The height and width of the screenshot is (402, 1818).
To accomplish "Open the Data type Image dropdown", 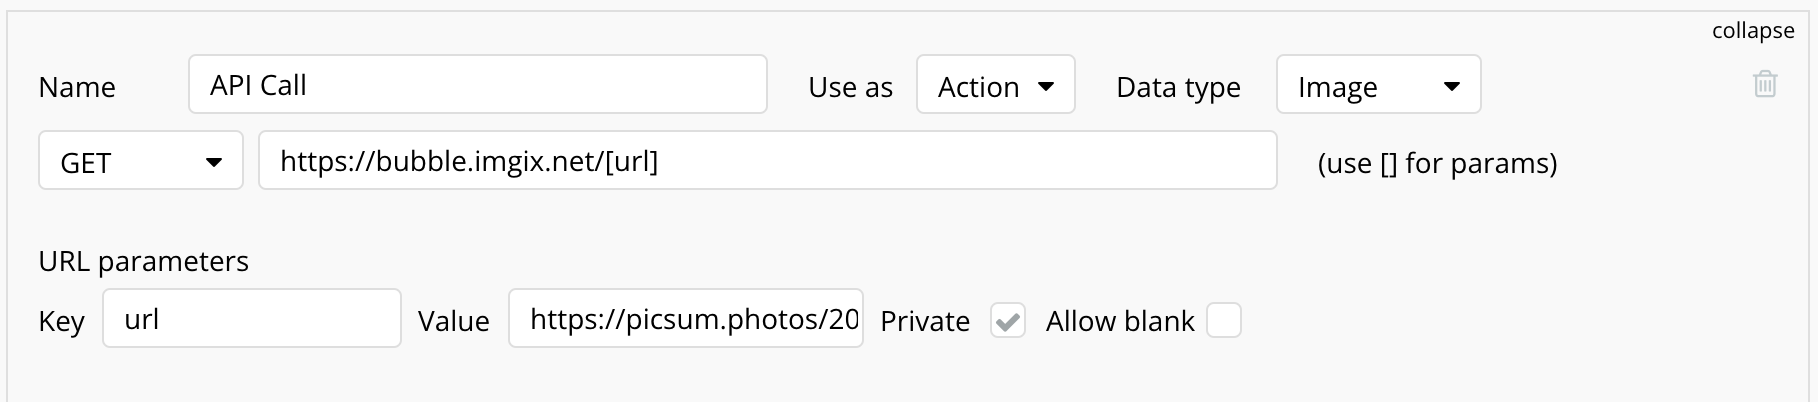I will point(1377,85).
